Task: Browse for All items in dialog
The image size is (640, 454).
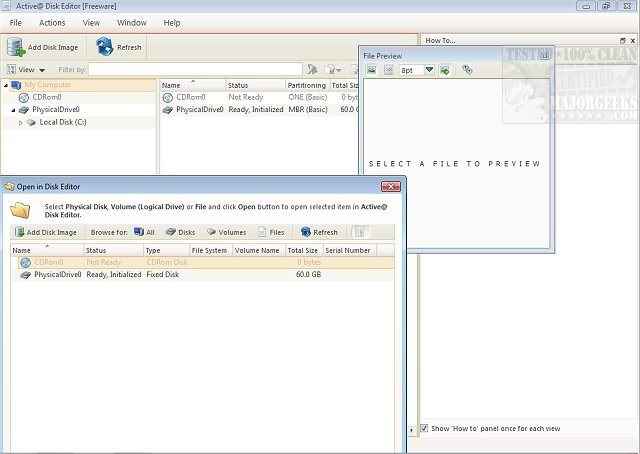Action: coord(144,232)
